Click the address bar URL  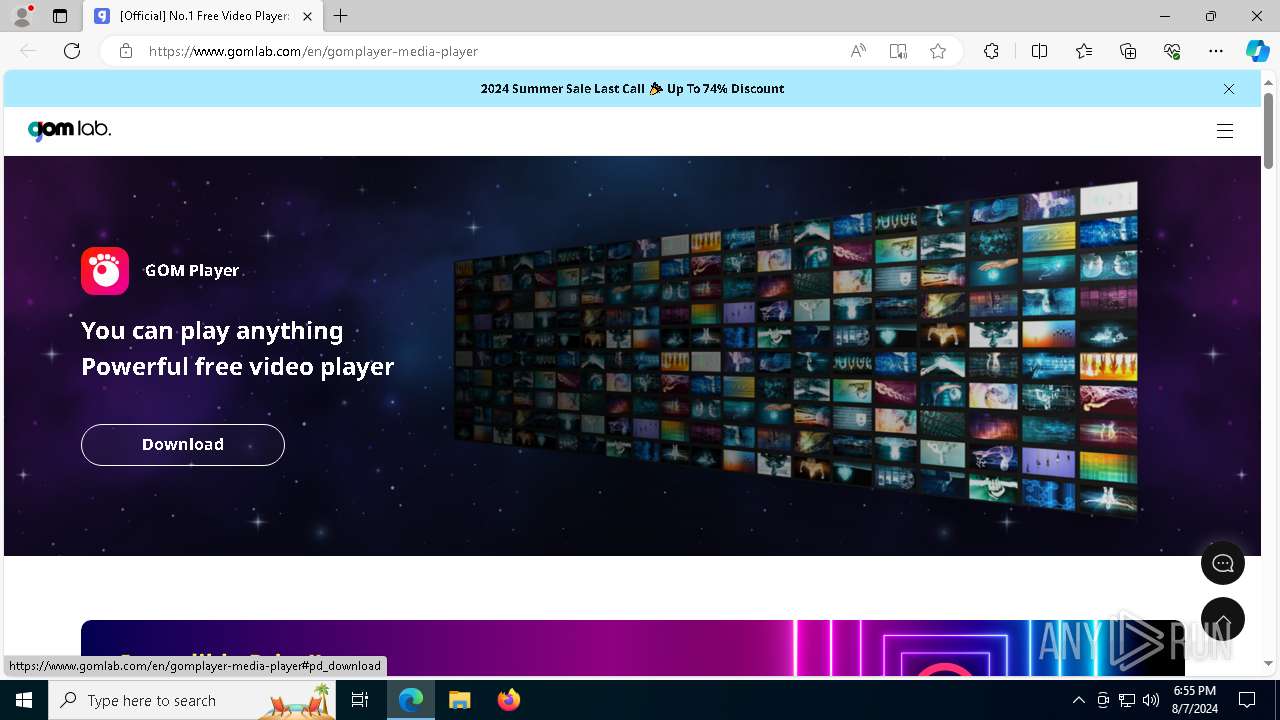[313, 51]
